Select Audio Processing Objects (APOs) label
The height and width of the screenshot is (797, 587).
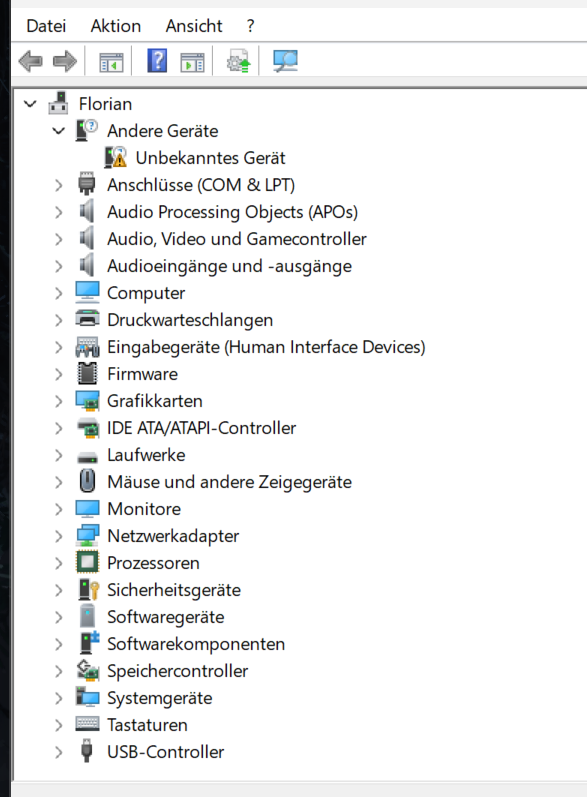(x=232, y=211)
